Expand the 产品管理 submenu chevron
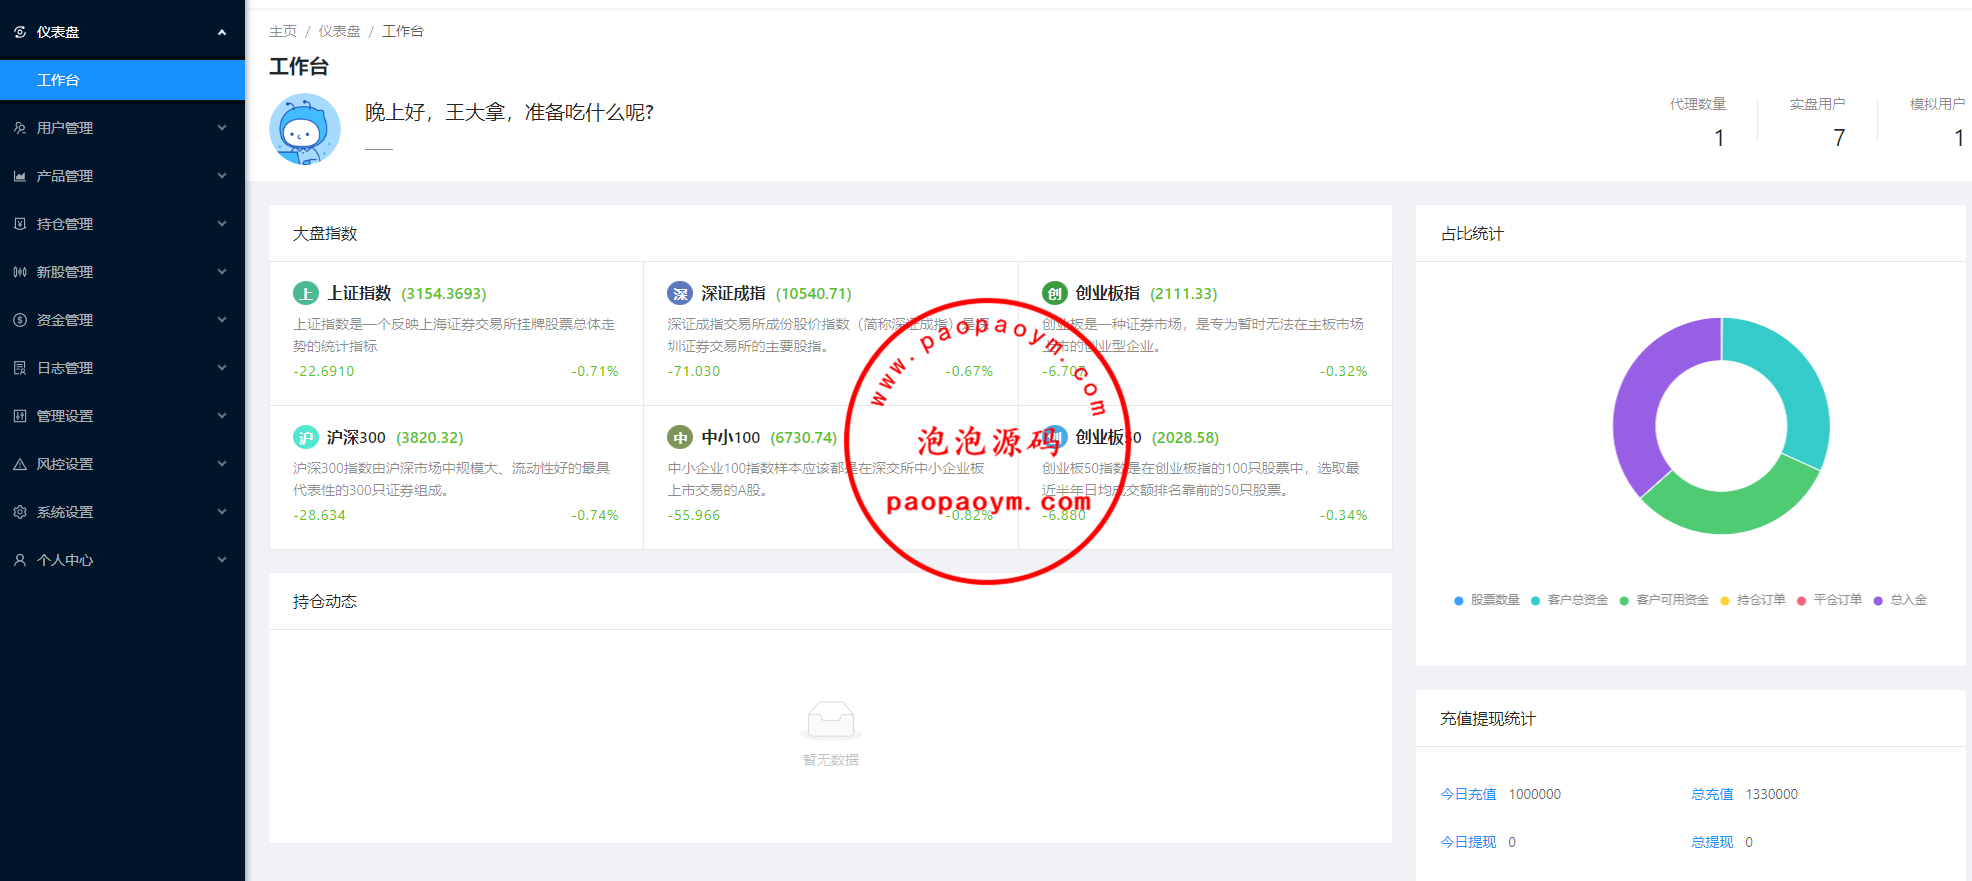This screenshot has height=881, width=1972. [222, 176]
